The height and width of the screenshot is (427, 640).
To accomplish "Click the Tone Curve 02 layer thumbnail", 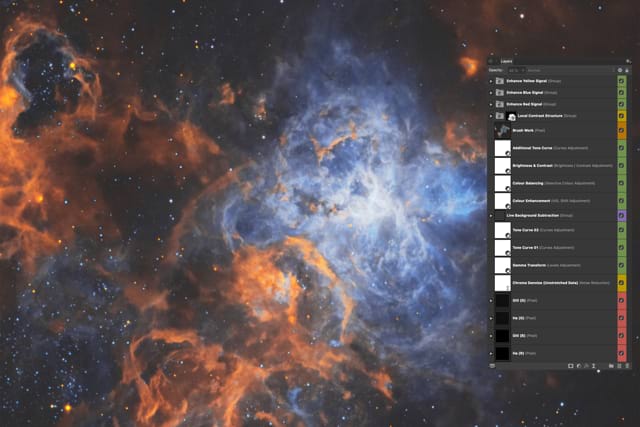I will click(x=502, y=230).
